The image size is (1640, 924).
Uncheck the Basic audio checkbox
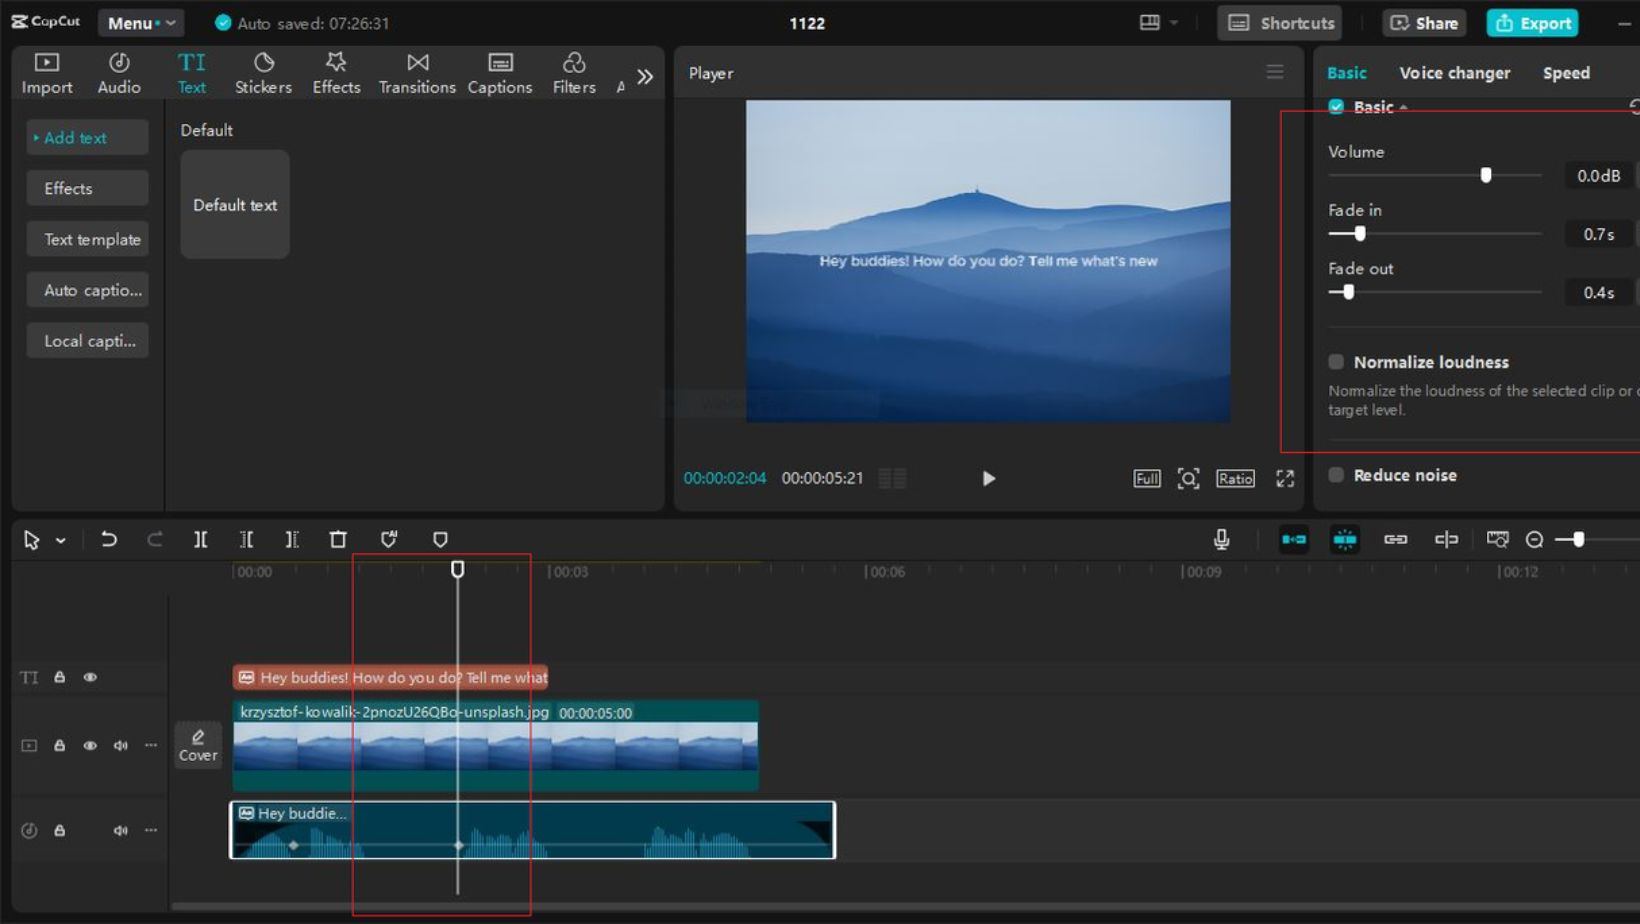pos(1336,106)
